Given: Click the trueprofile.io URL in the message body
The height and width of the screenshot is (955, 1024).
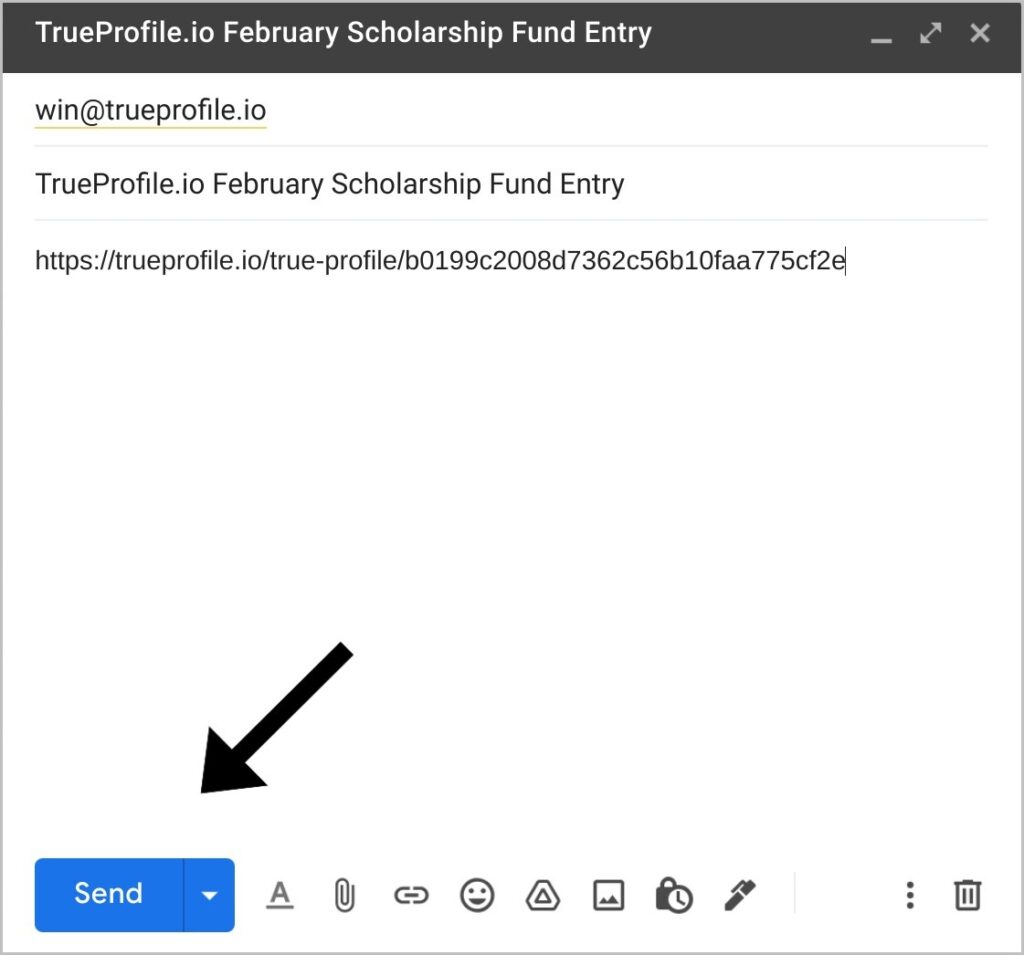Looking at the screenshot, I should click(440, 261).
